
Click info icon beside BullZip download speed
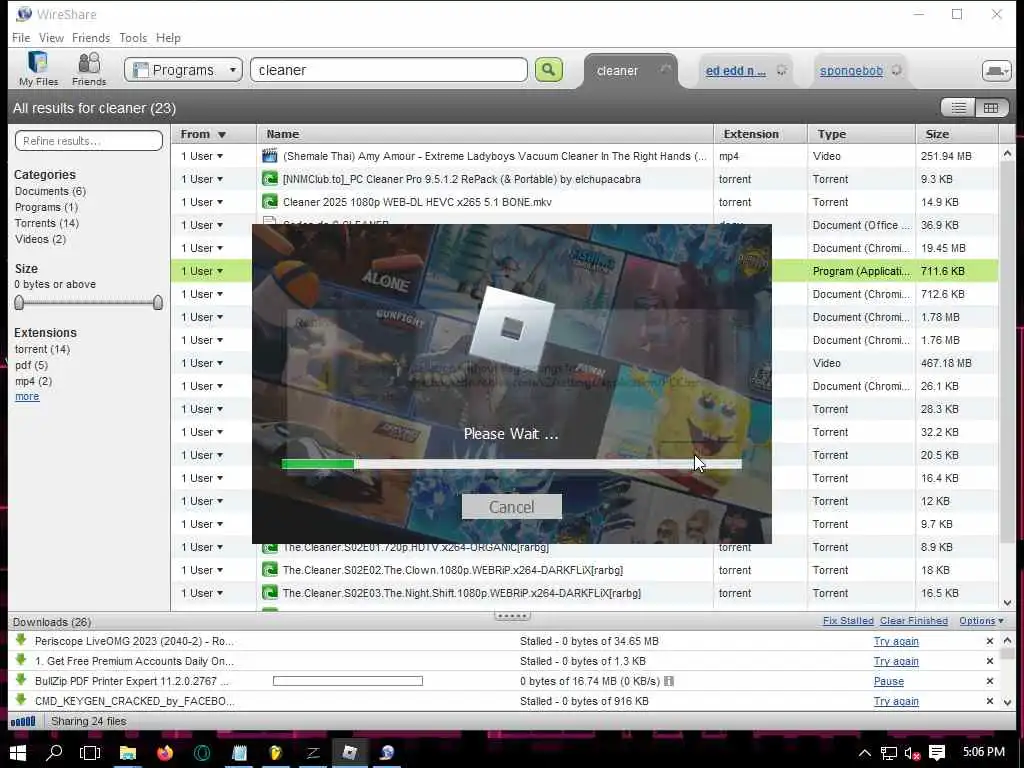pos(669,681)
